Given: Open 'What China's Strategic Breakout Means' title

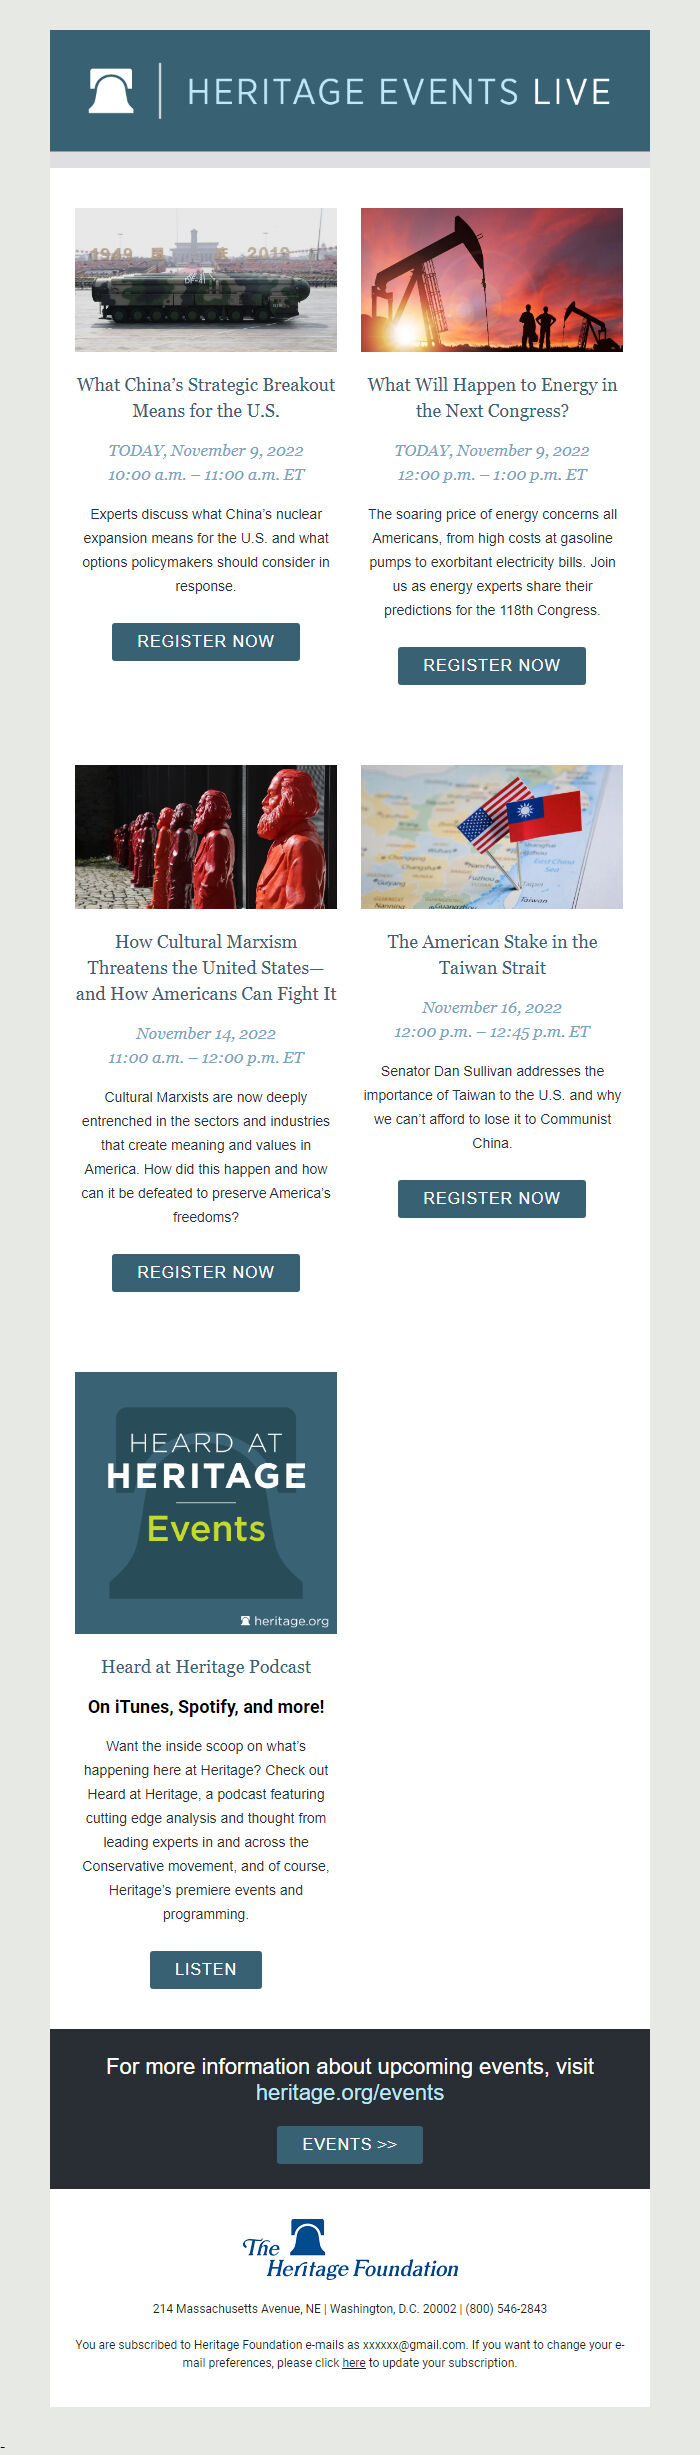Looking at the screenshot, I should point(206,398).
